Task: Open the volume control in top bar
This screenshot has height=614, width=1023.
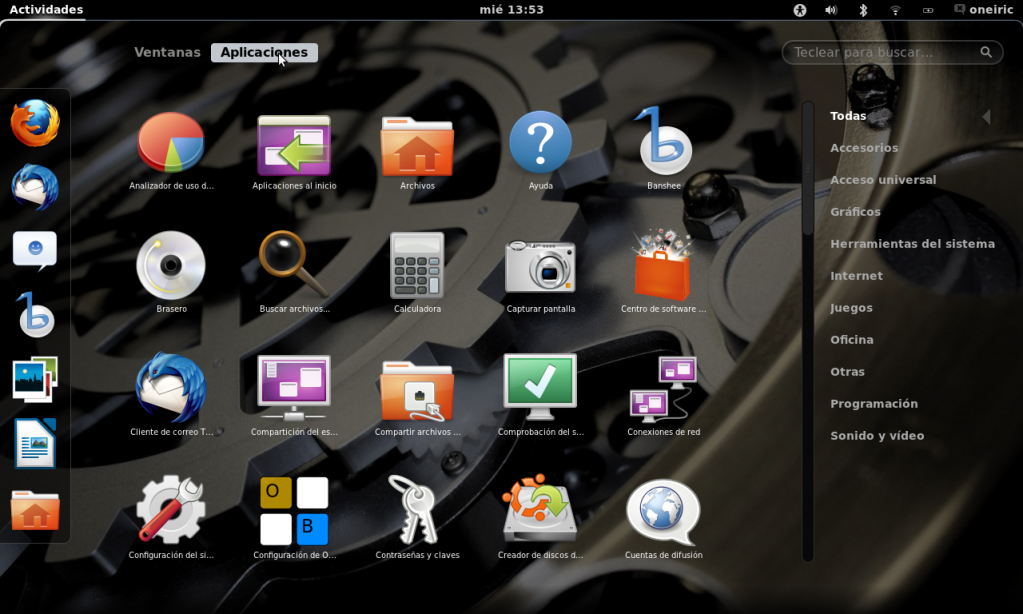Action: [830, 10]
